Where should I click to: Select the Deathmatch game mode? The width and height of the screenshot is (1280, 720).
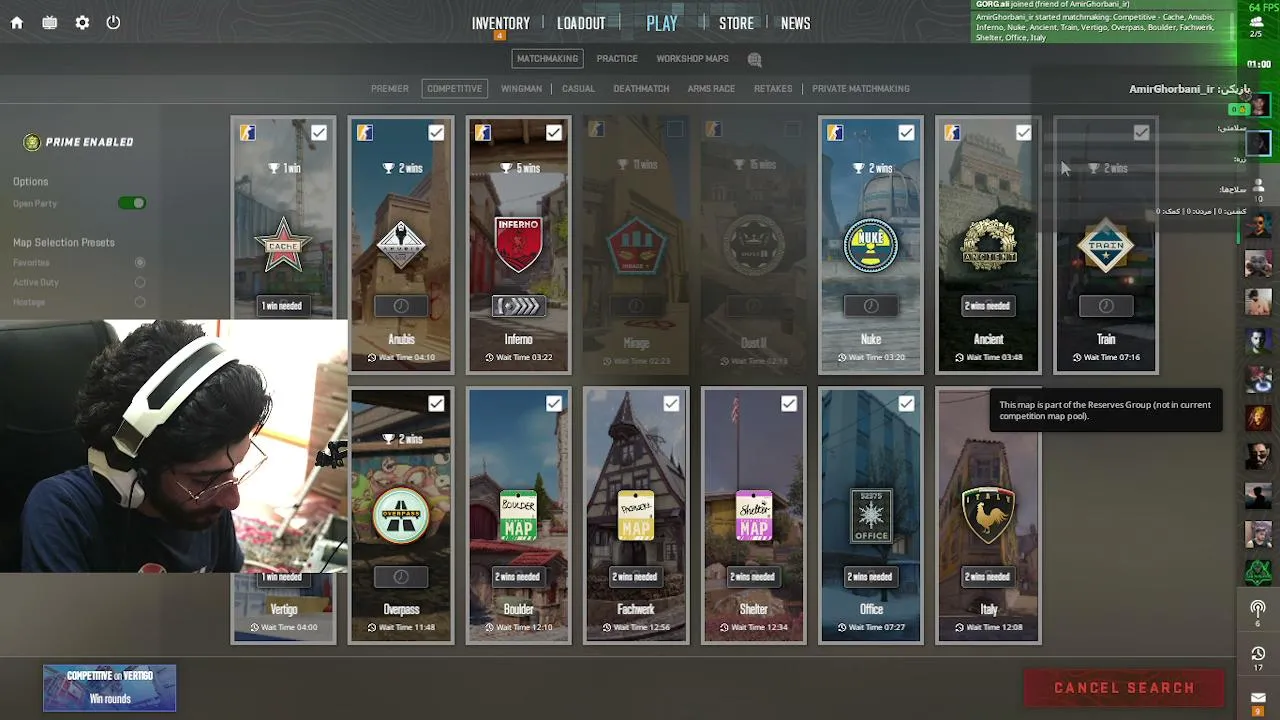[641, 89]
